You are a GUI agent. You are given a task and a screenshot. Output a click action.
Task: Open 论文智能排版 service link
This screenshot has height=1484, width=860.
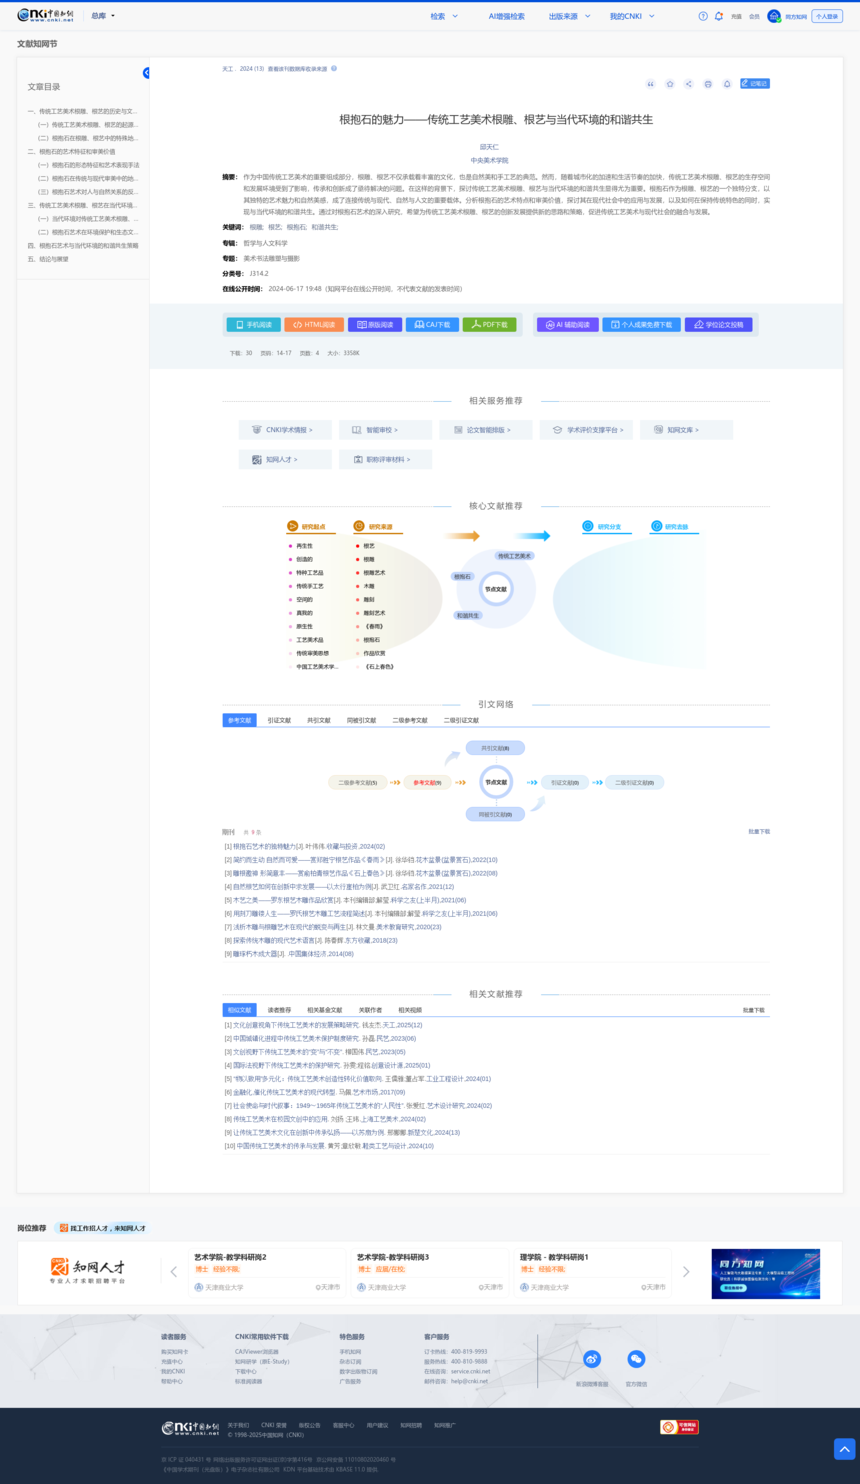point(486,430)
